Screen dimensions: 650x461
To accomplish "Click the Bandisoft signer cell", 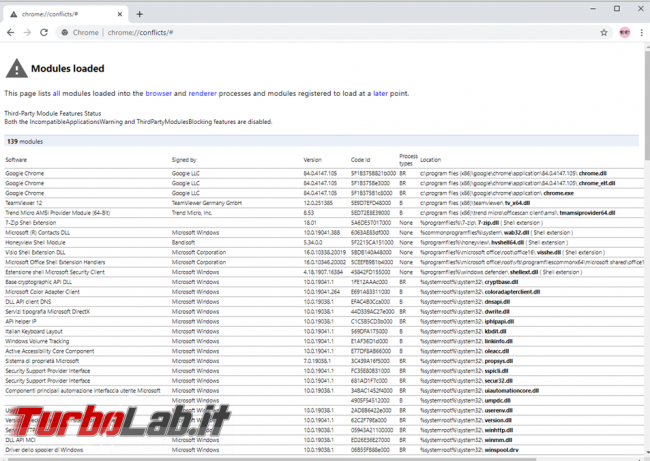I will tap(183, 243).
